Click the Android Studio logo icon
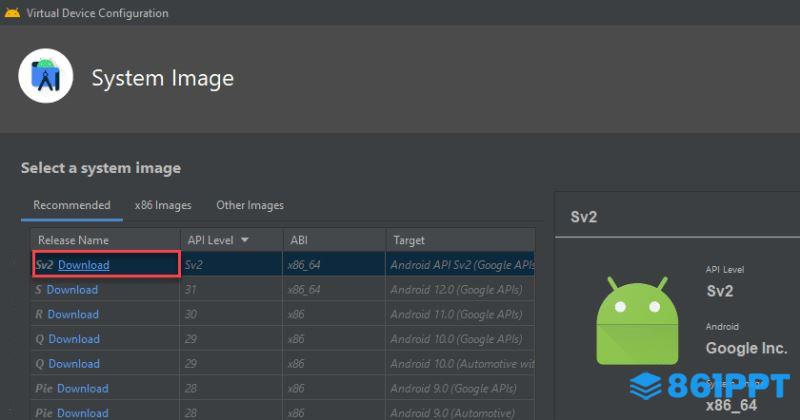The width and height of the screenshot is (800, 420). click(x=46, y=76)
